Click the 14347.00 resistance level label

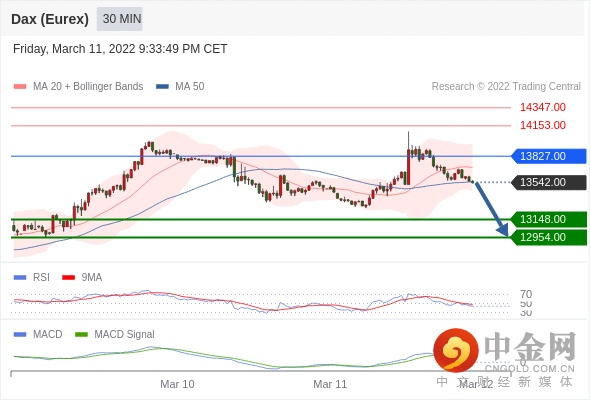point(543,107)
